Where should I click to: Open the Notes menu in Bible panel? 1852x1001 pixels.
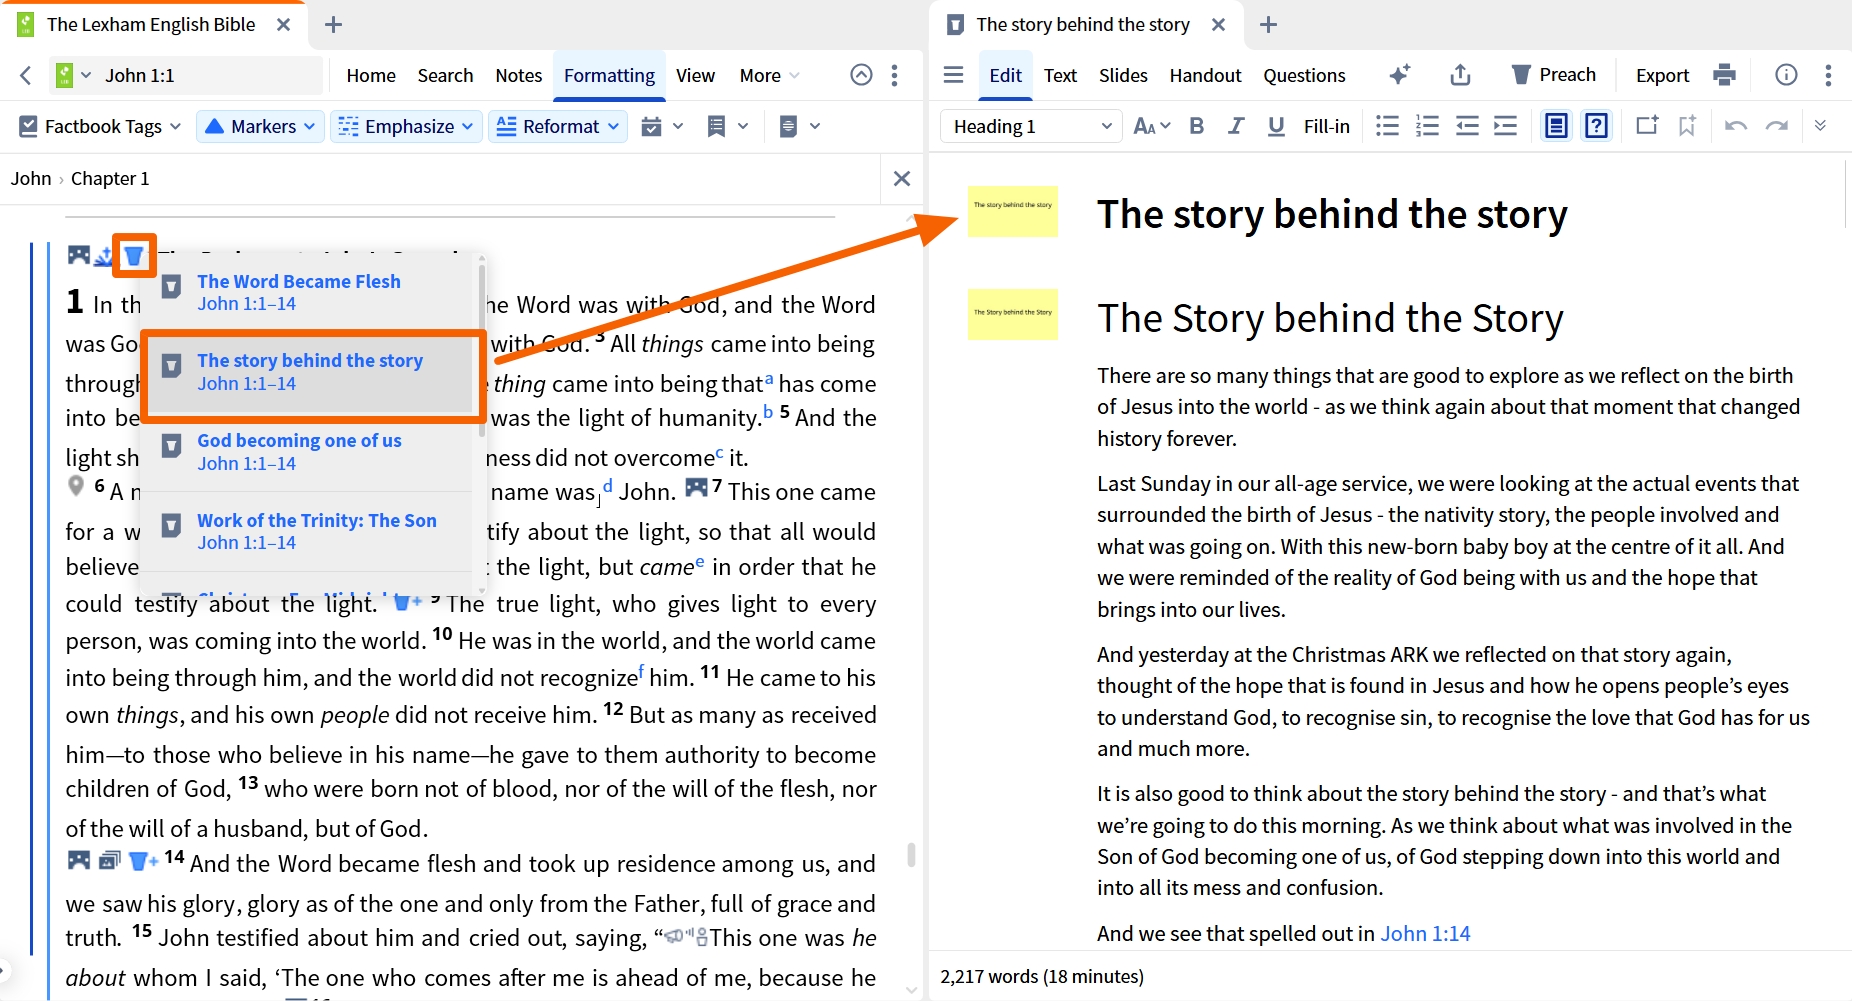pos(518,75)
